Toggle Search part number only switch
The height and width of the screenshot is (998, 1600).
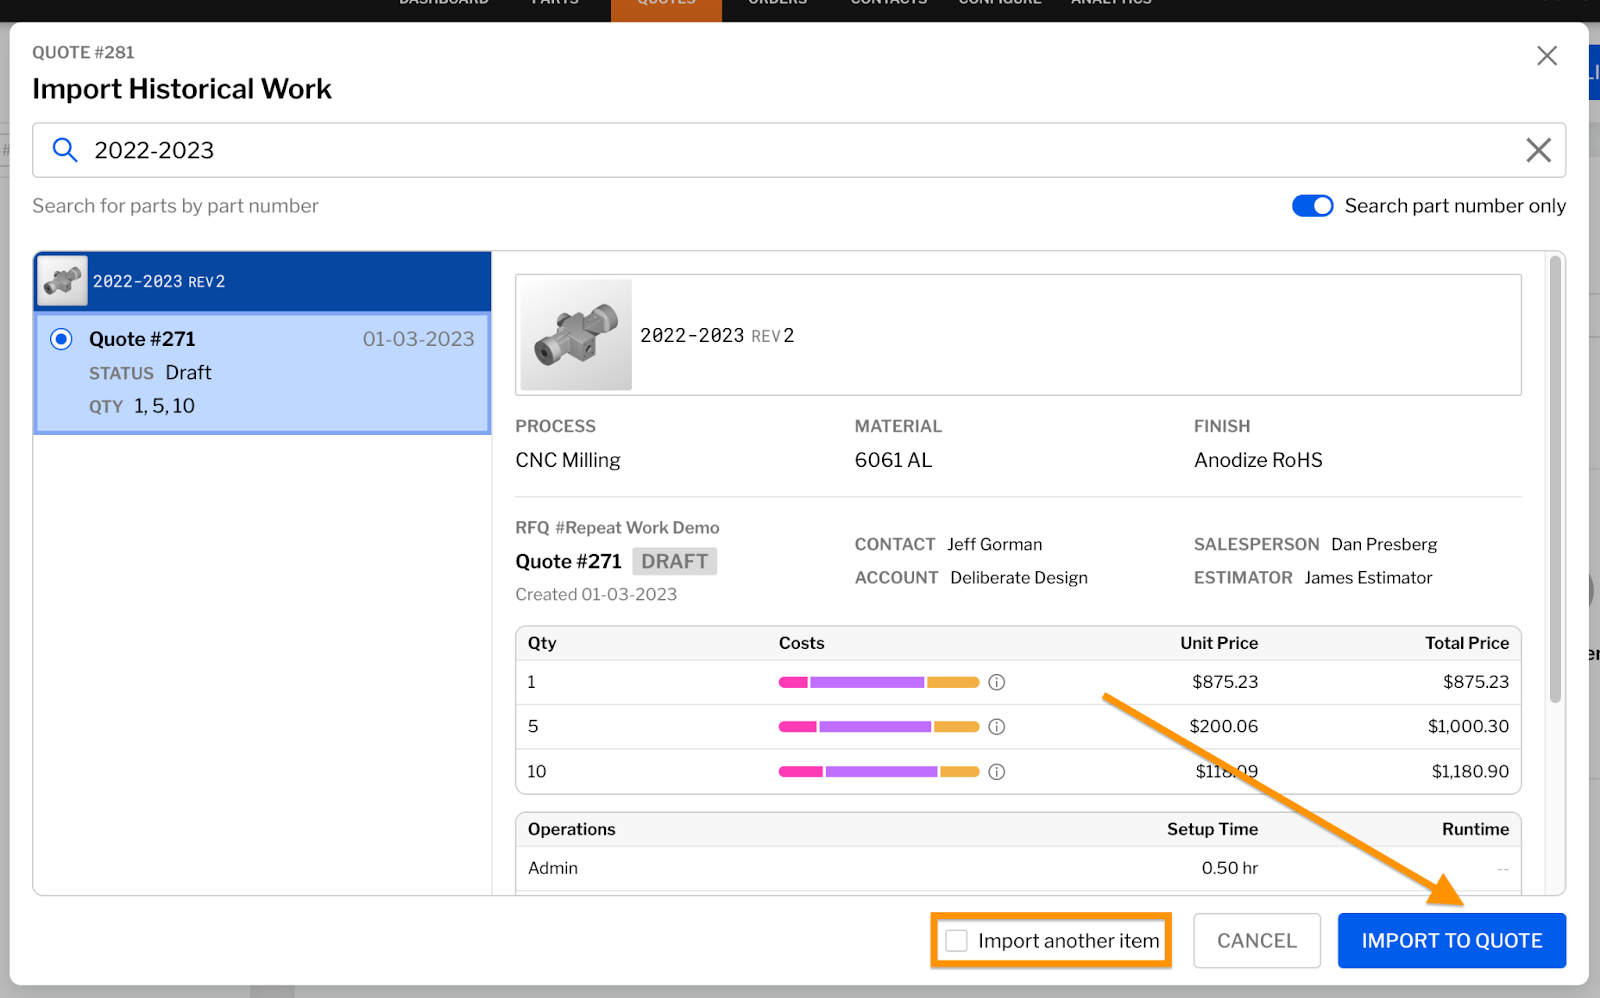point(1312,206)
